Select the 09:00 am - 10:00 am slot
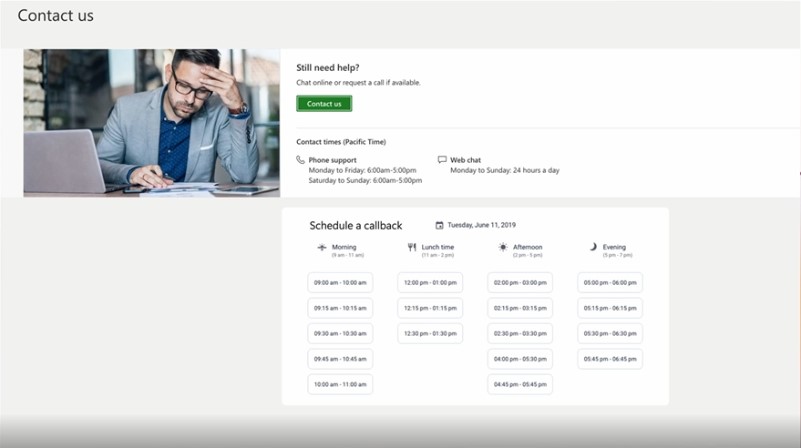The width and height of the screenshot is (801, 448). coord(340,283)
